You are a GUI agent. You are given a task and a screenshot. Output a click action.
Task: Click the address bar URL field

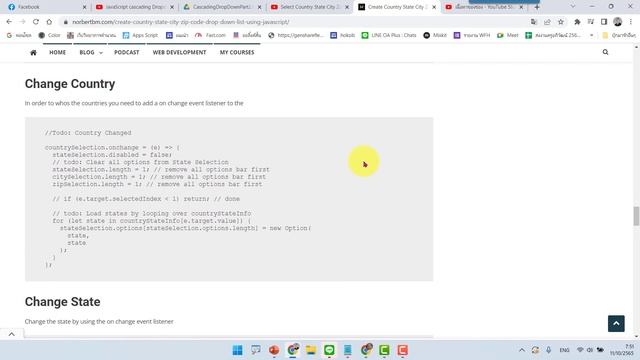294,22
